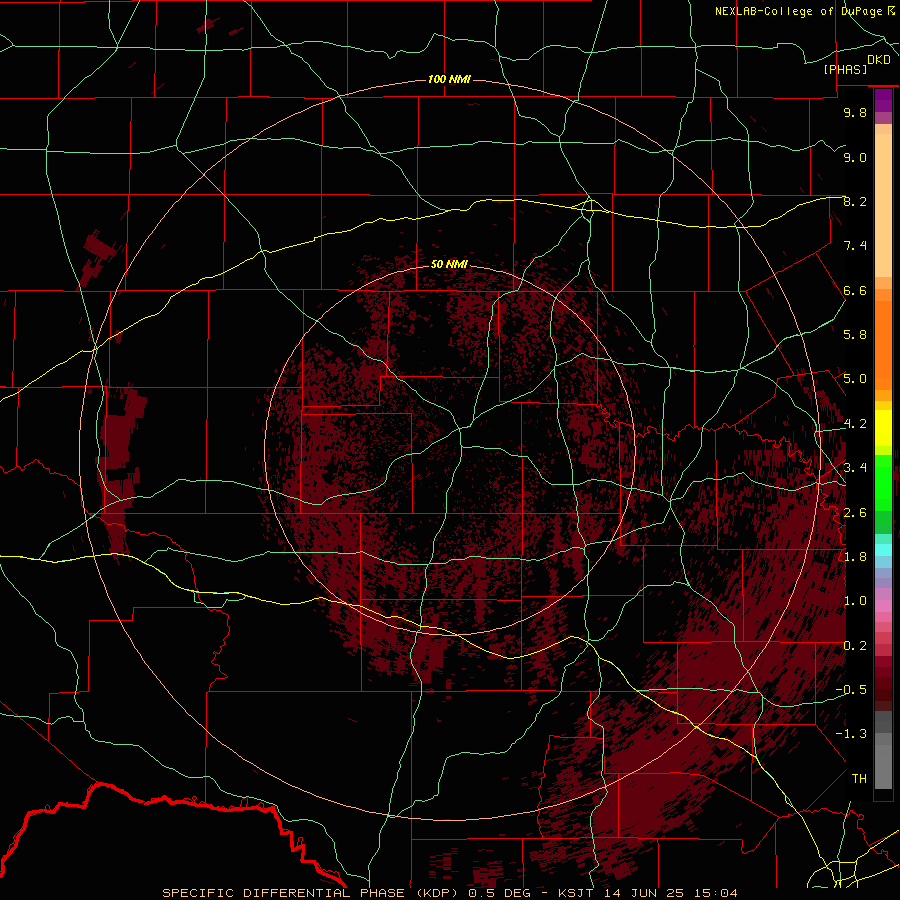Click the -0.5 scale value

(x=851, y=690)
